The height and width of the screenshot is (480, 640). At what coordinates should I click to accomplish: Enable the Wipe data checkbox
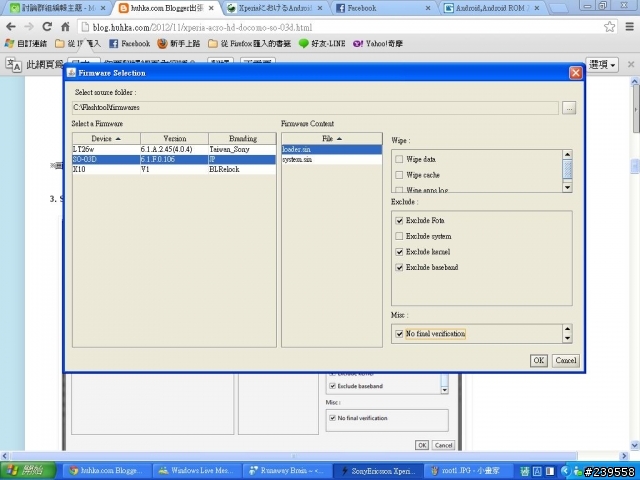[399, 159]
